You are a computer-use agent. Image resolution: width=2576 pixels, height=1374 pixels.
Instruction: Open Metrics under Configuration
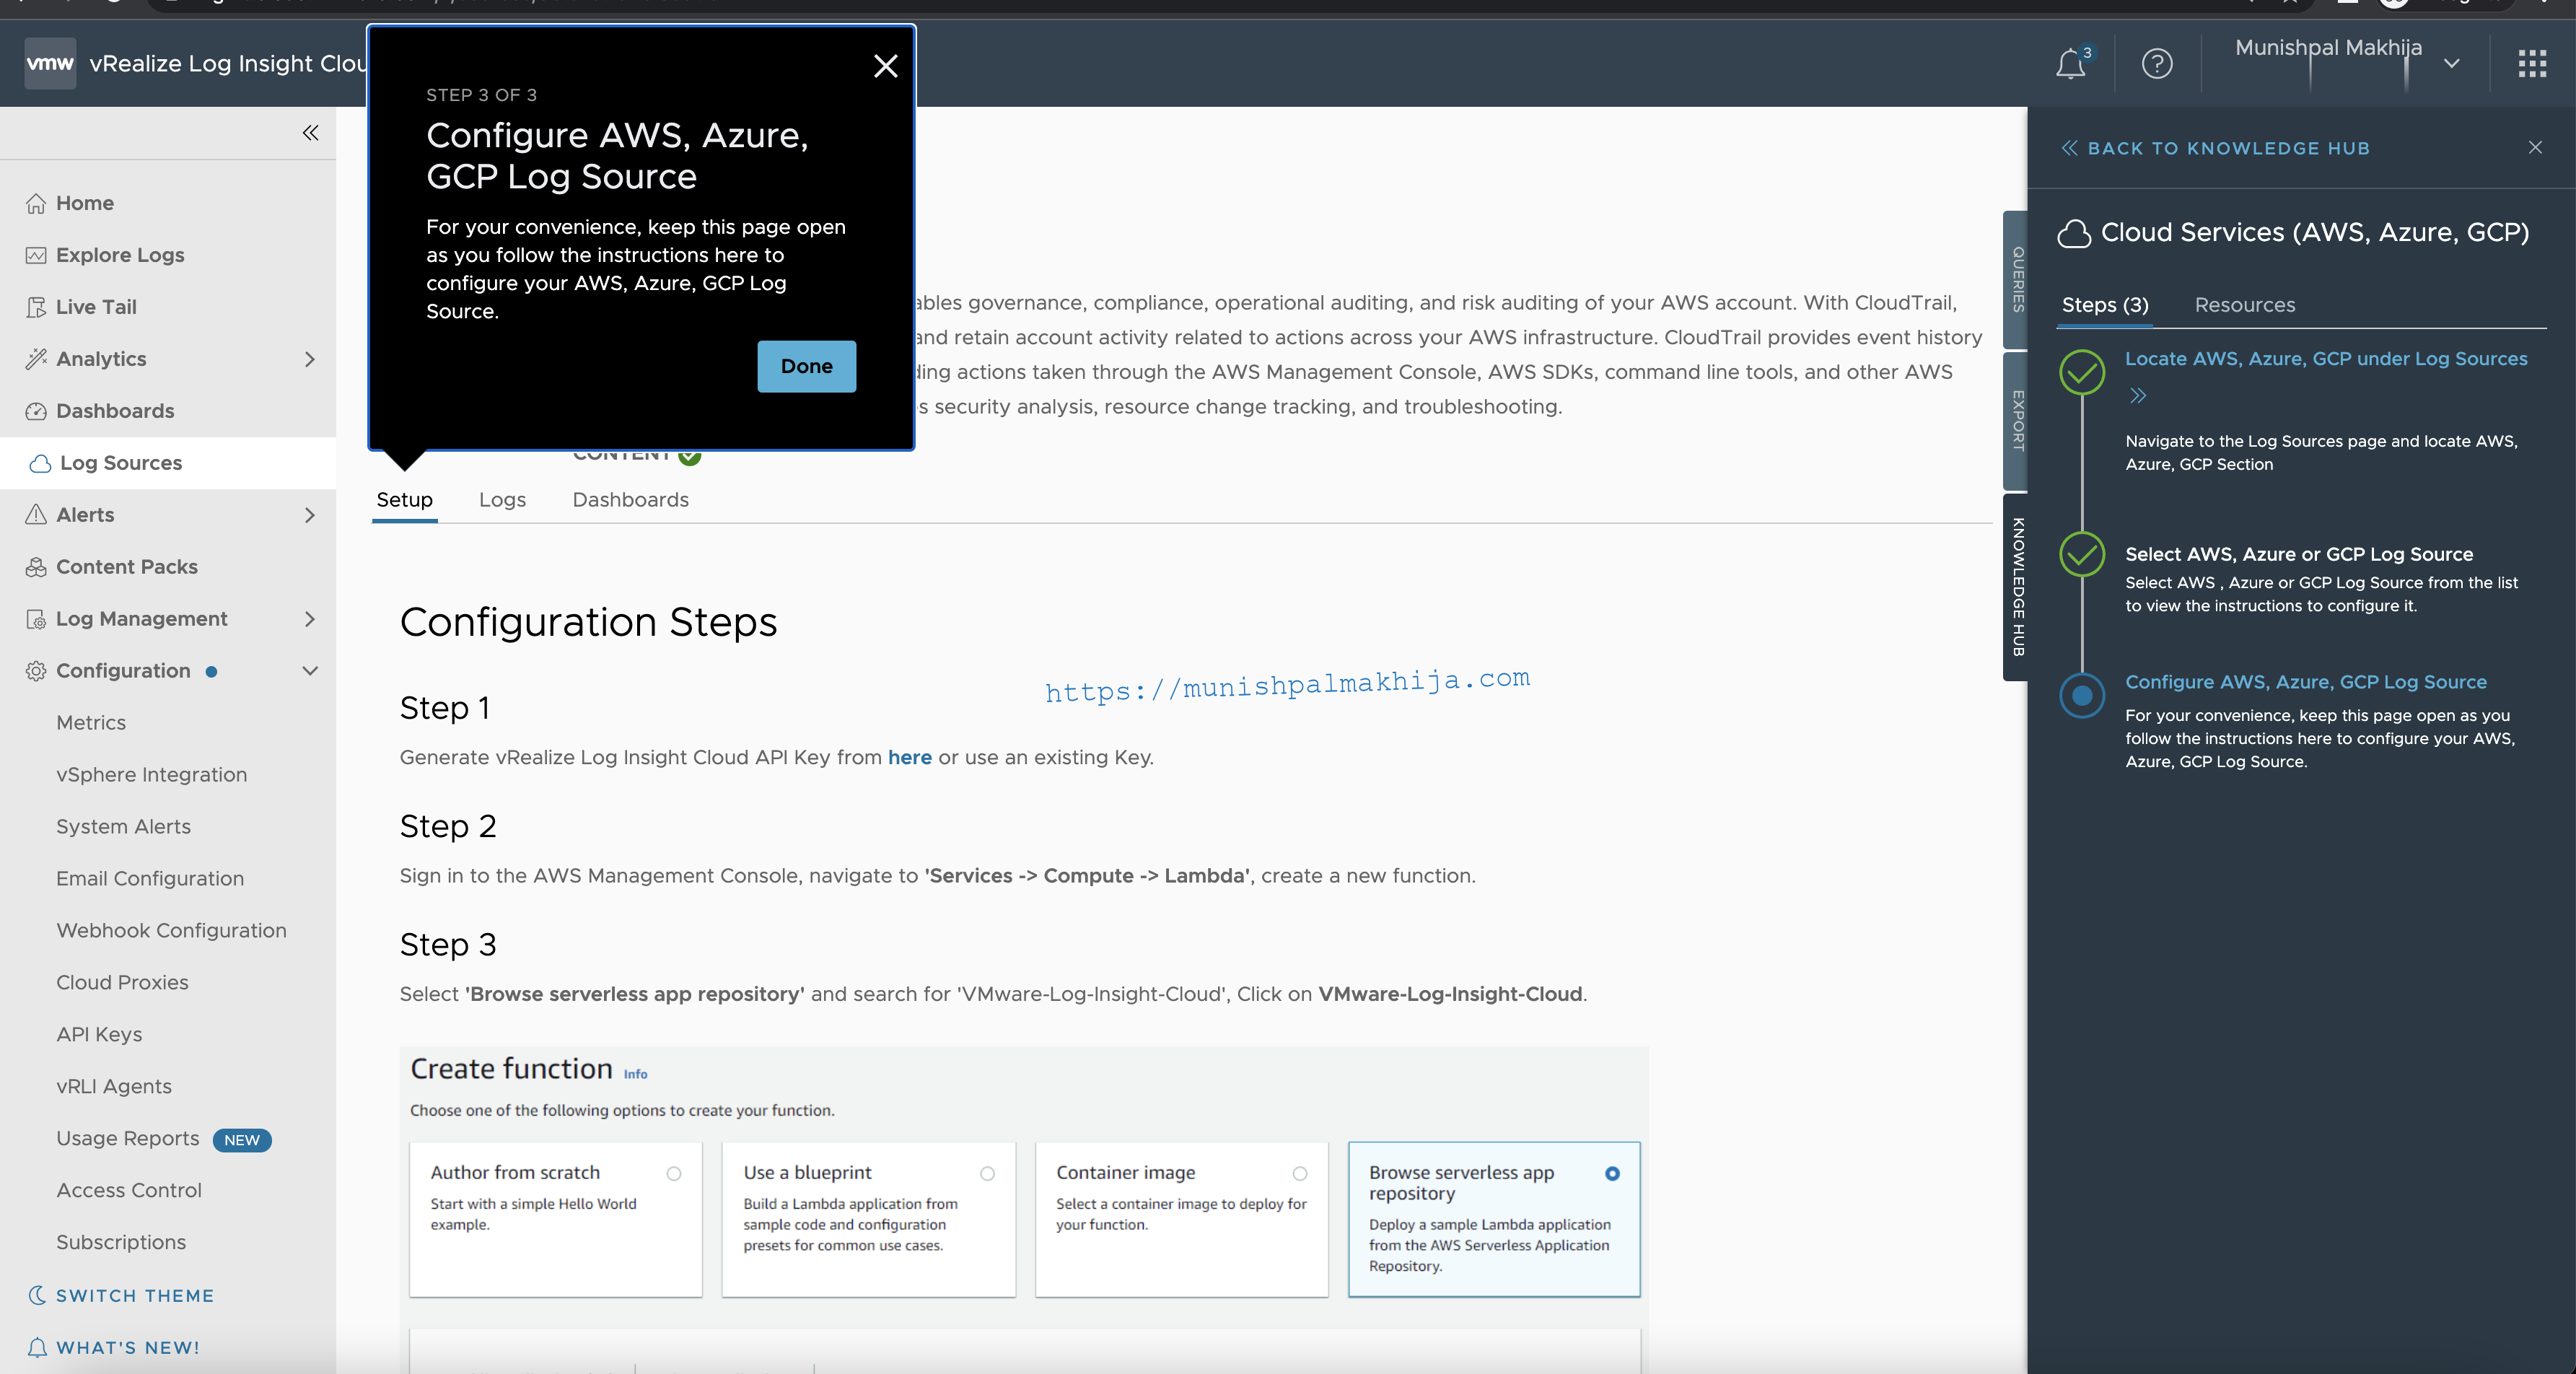pos(90,723)
